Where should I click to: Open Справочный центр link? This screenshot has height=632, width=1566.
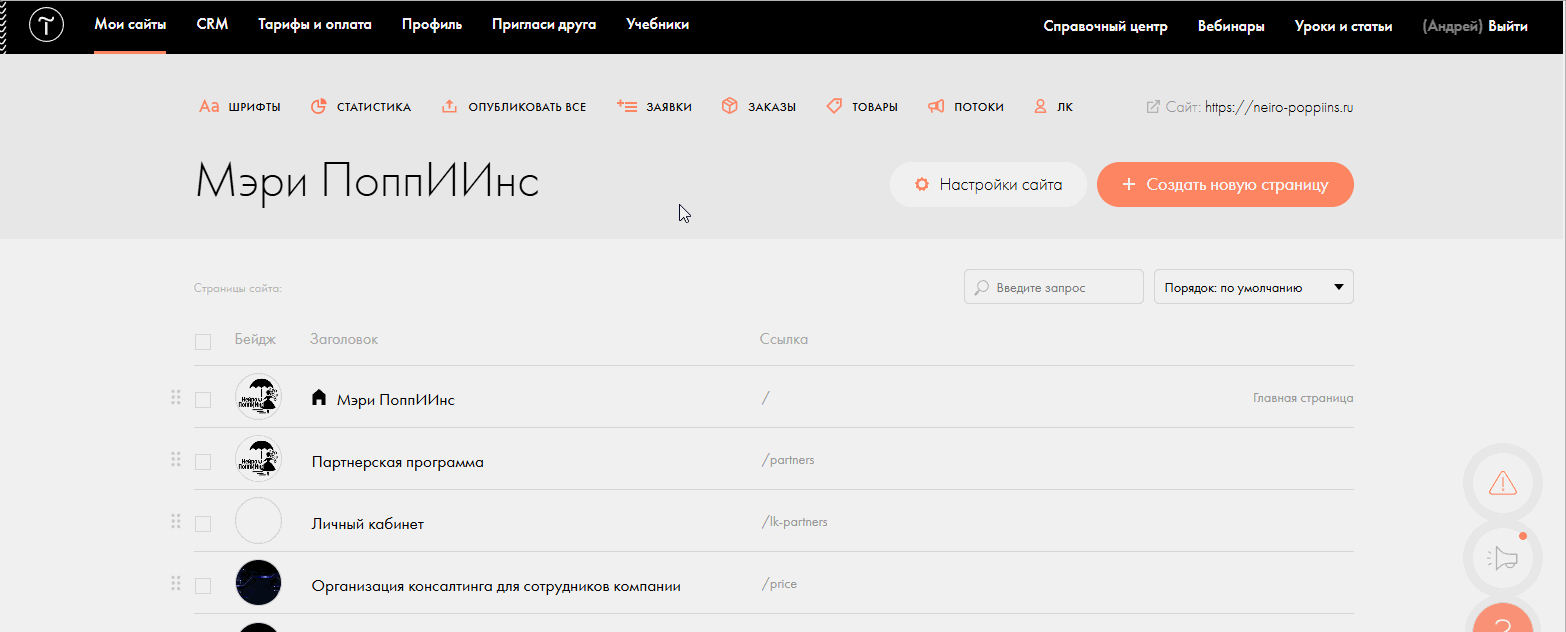[1105, 27]
